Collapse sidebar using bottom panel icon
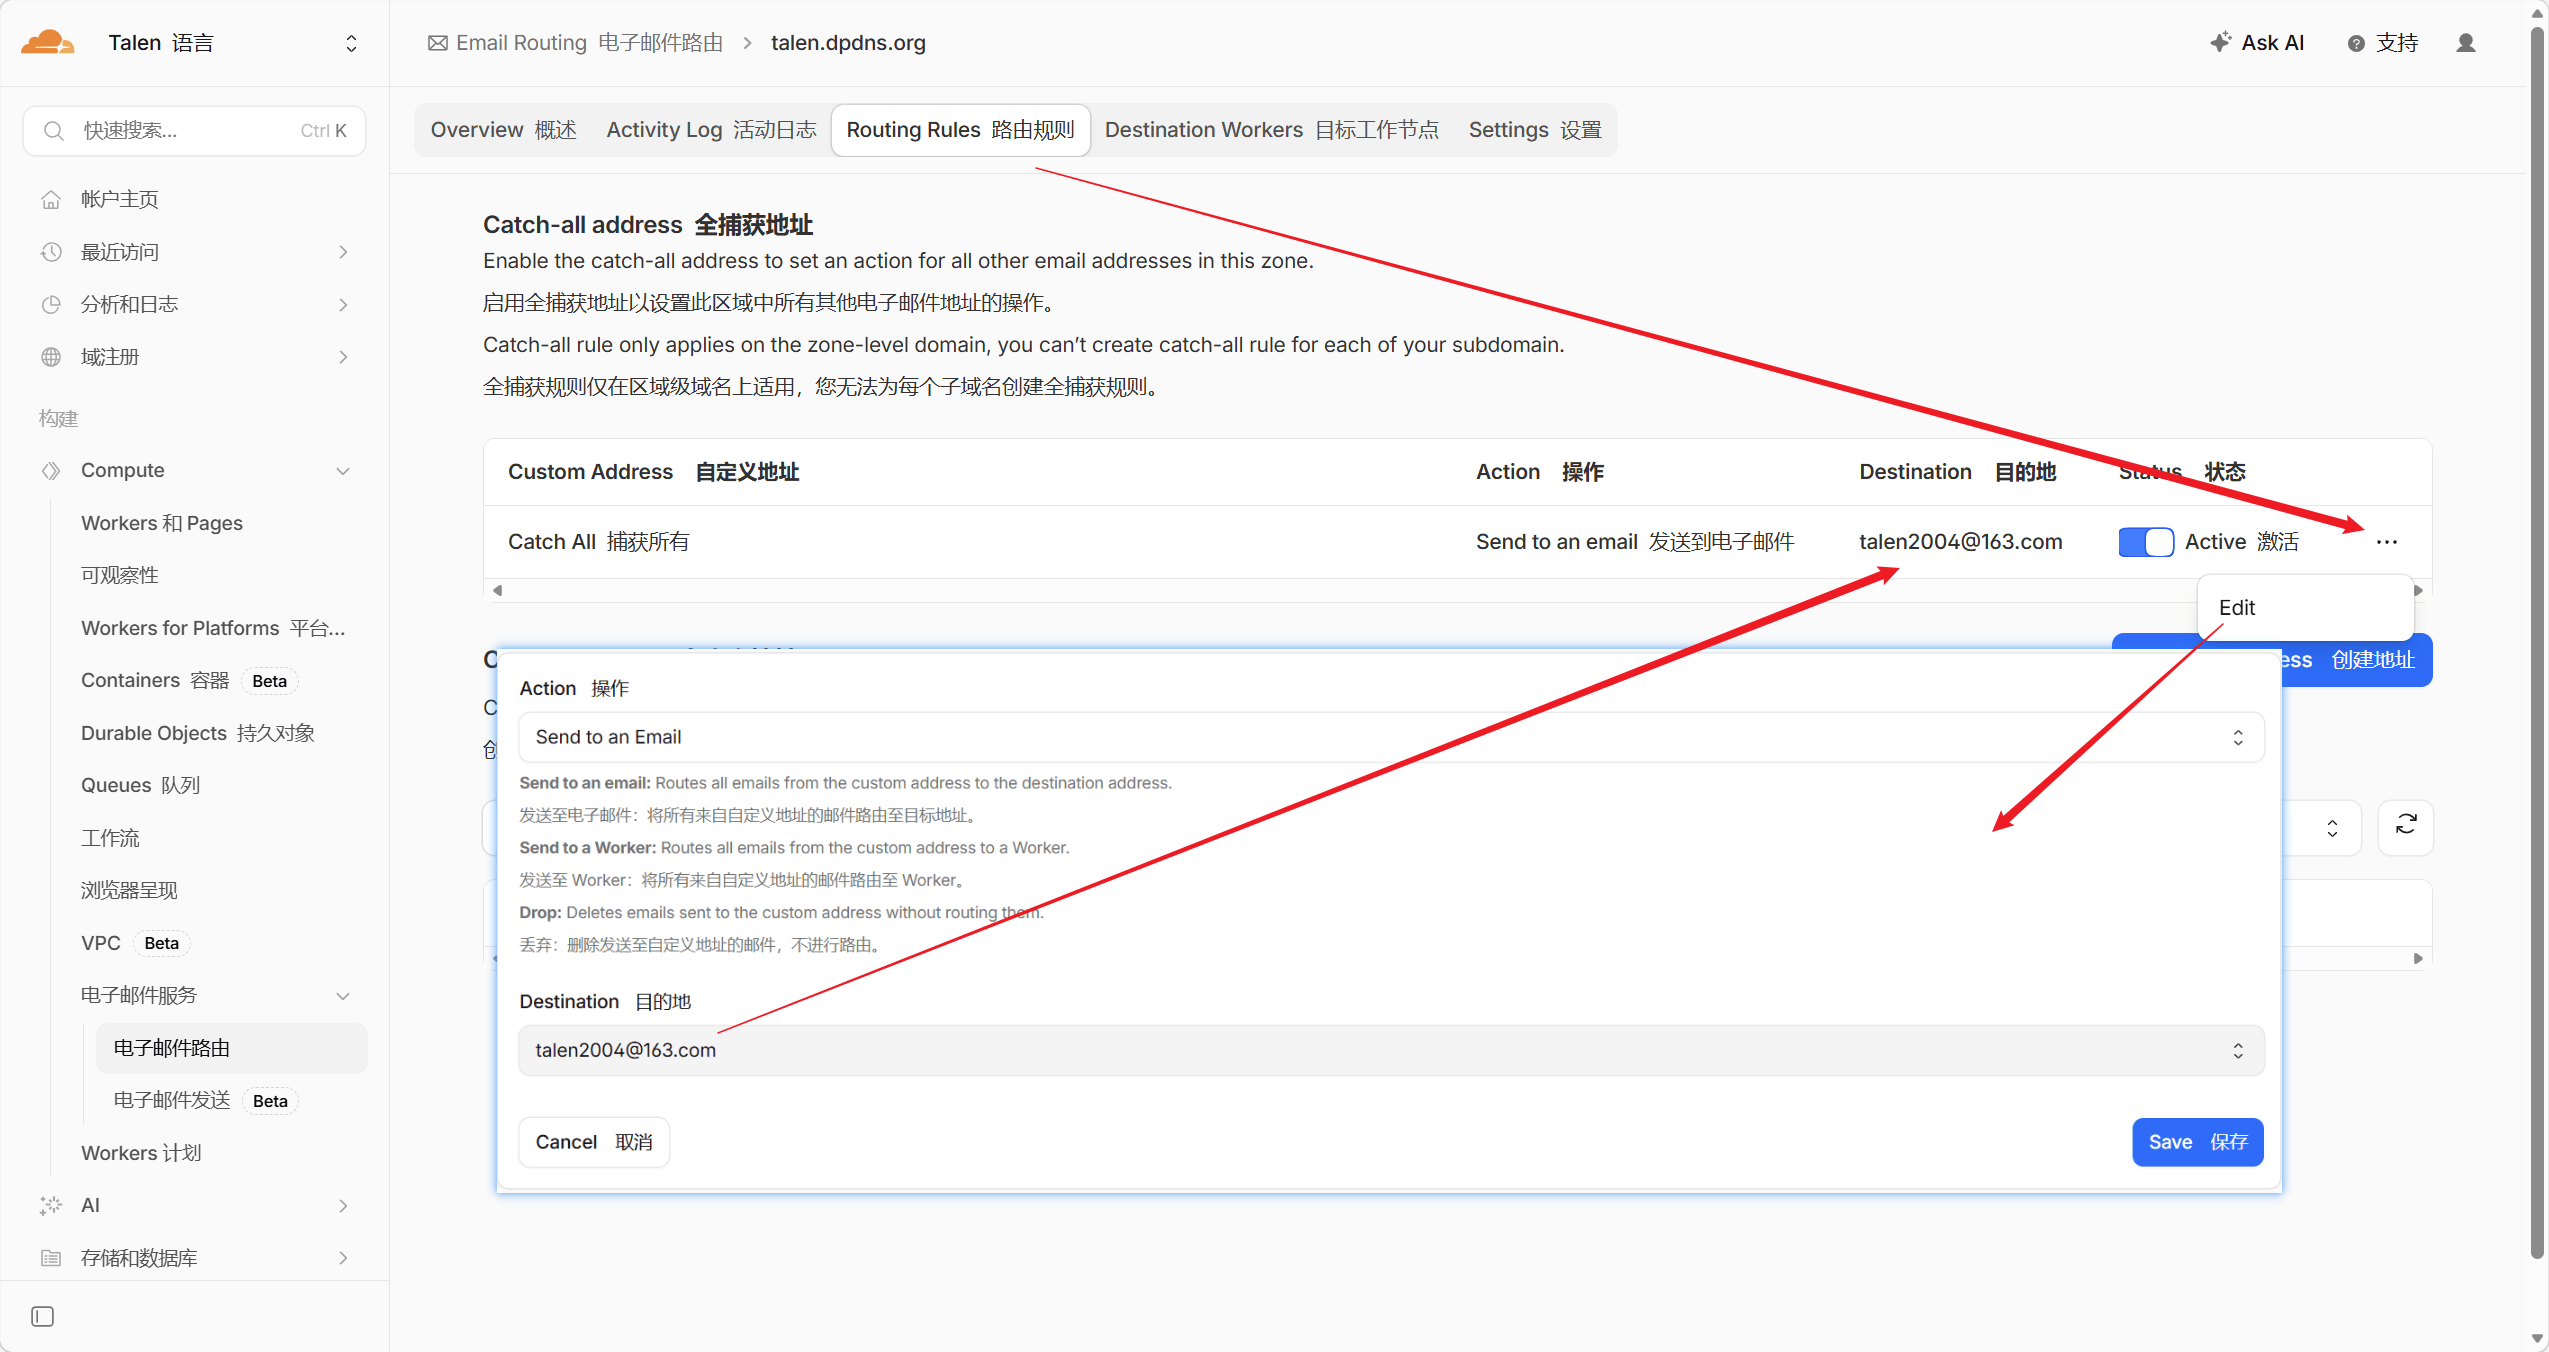The image size is (2549, 1352). click(x=42, y=1316)
